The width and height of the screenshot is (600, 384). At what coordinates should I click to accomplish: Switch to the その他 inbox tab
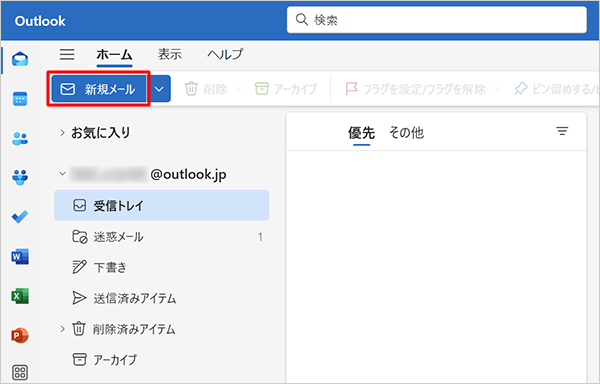[406, 133]
